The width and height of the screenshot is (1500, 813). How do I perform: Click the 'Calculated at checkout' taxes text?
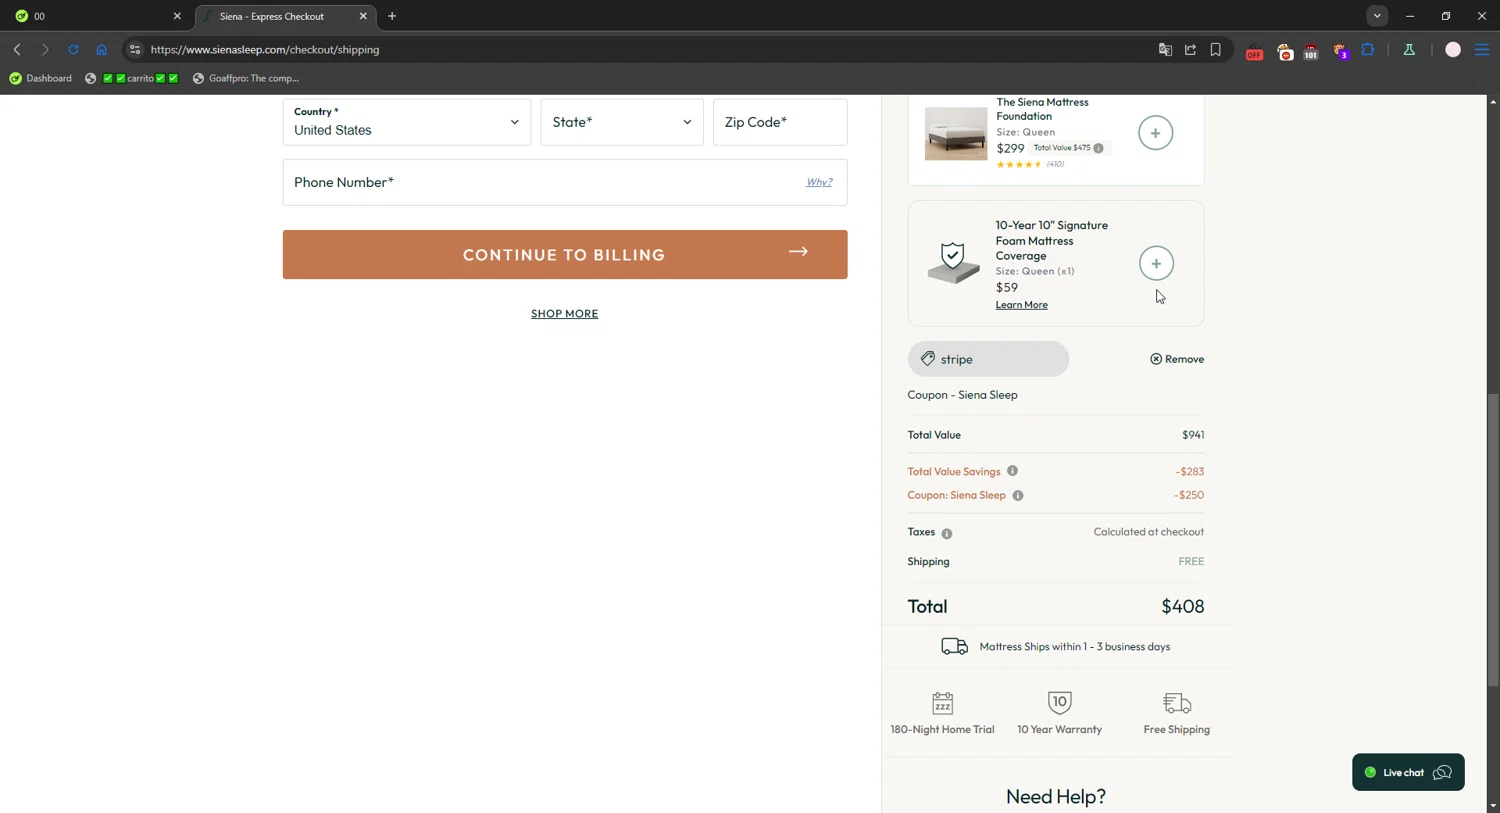click(1149, 532)
